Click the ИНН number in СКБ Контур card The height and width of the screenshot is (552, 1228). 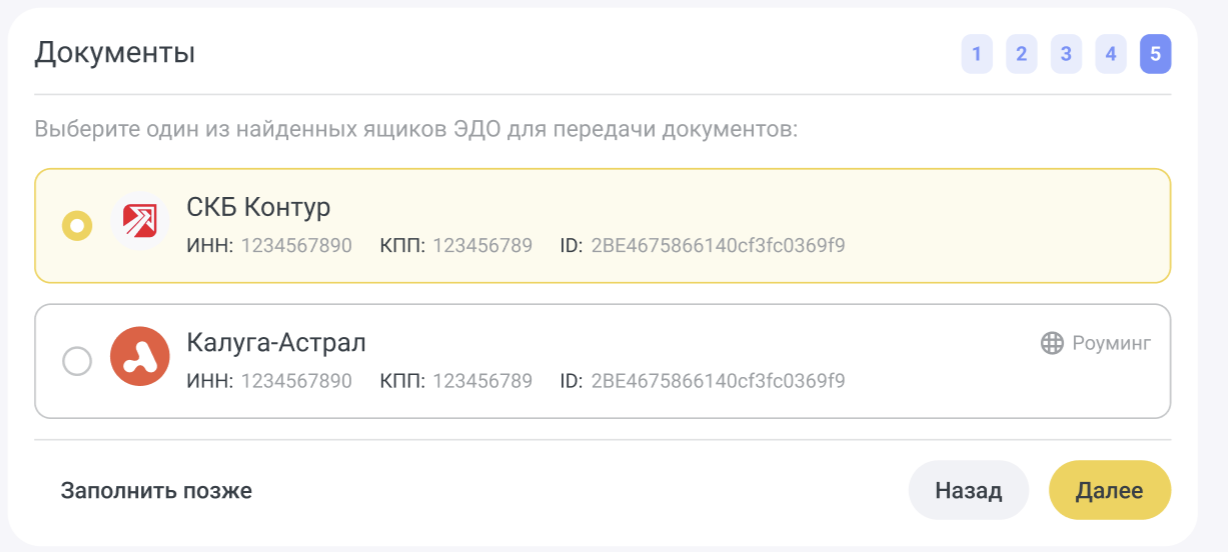click(296, 246)
